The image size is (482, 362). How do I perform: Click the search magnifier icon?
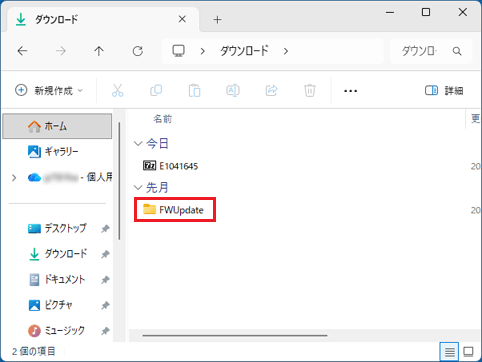click(x=457, y=51)
